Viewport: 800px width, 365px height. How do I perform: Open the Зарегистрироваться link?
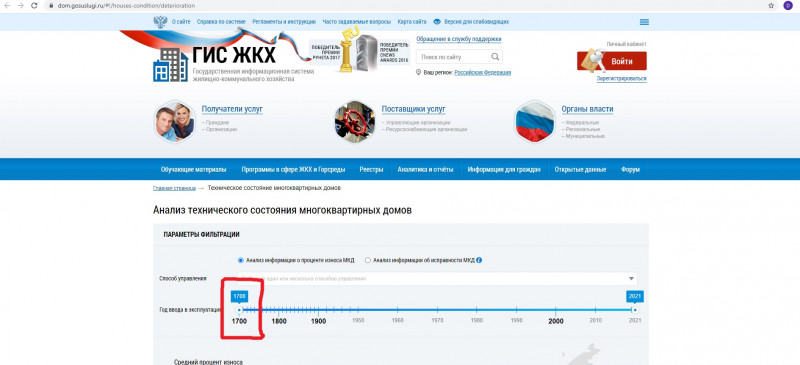click(x=621, y=79)
